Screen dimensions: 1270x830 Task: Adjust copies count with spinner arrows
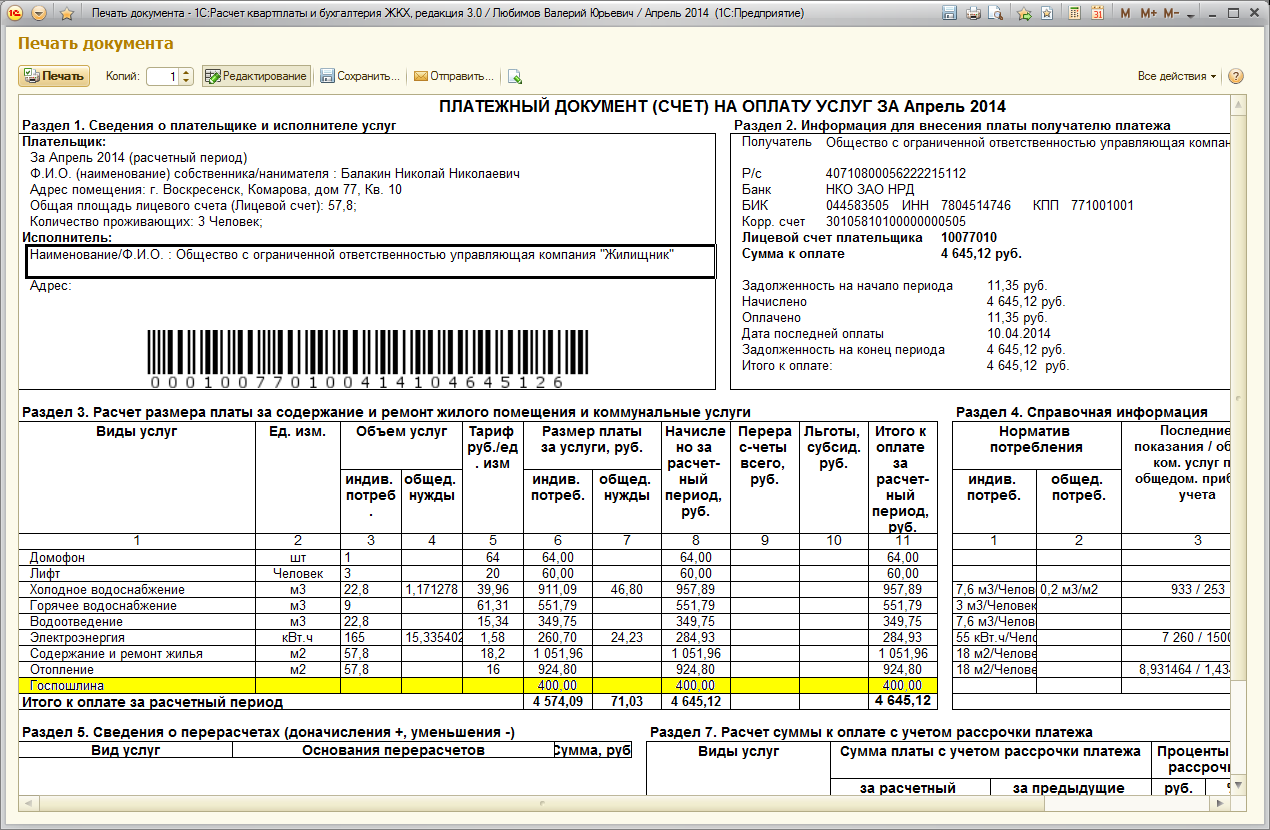(186, 76)
